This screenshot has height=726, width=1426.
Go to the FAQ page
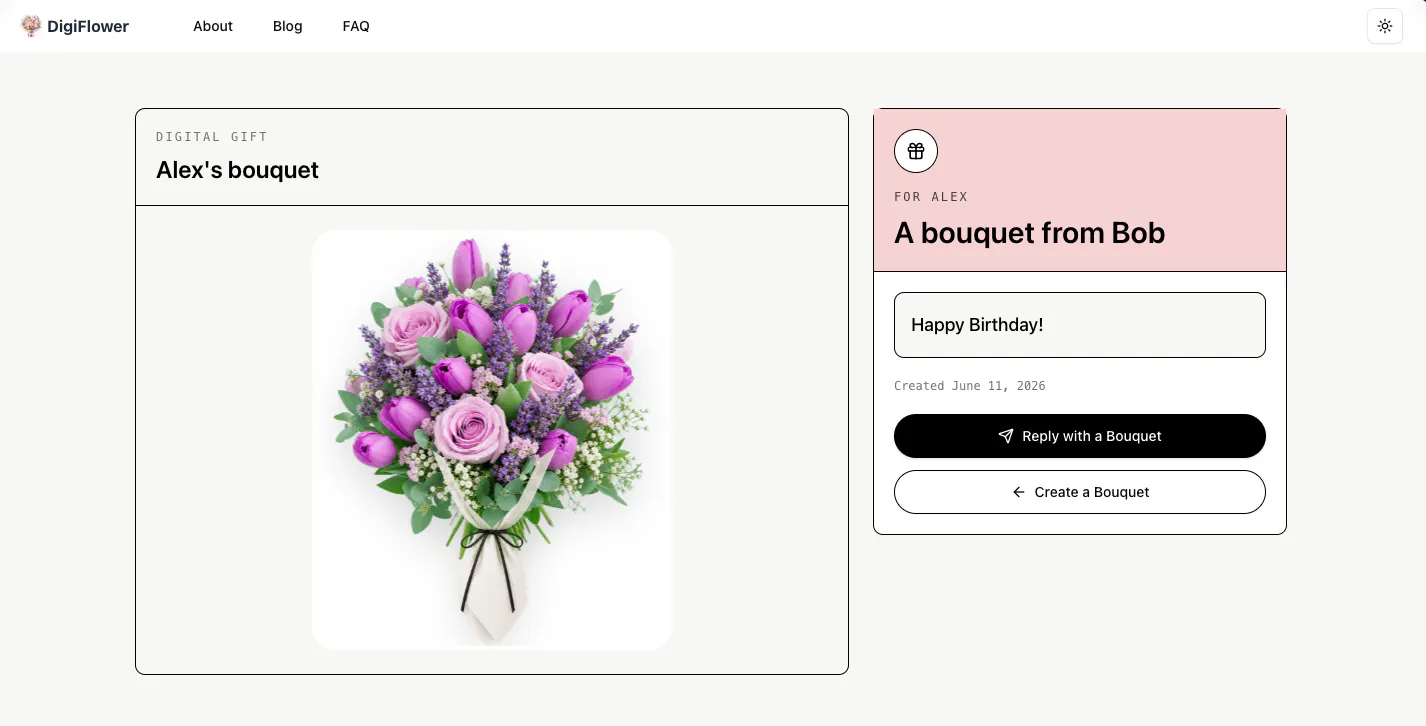(356, 26)
